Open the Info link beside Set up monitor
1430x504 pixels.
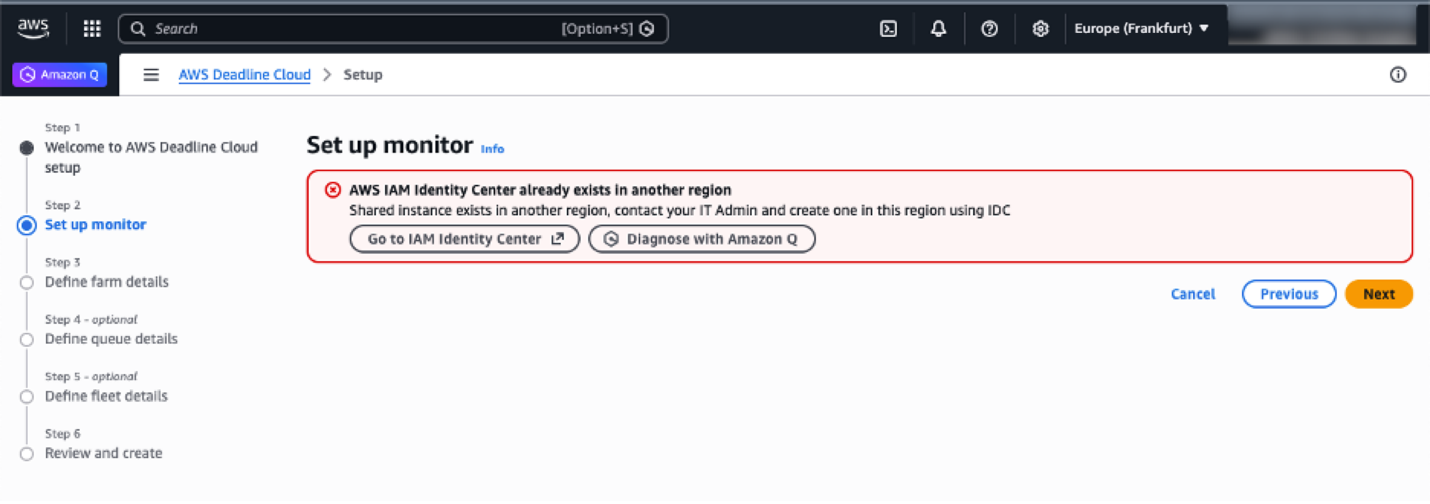(492, 149)
